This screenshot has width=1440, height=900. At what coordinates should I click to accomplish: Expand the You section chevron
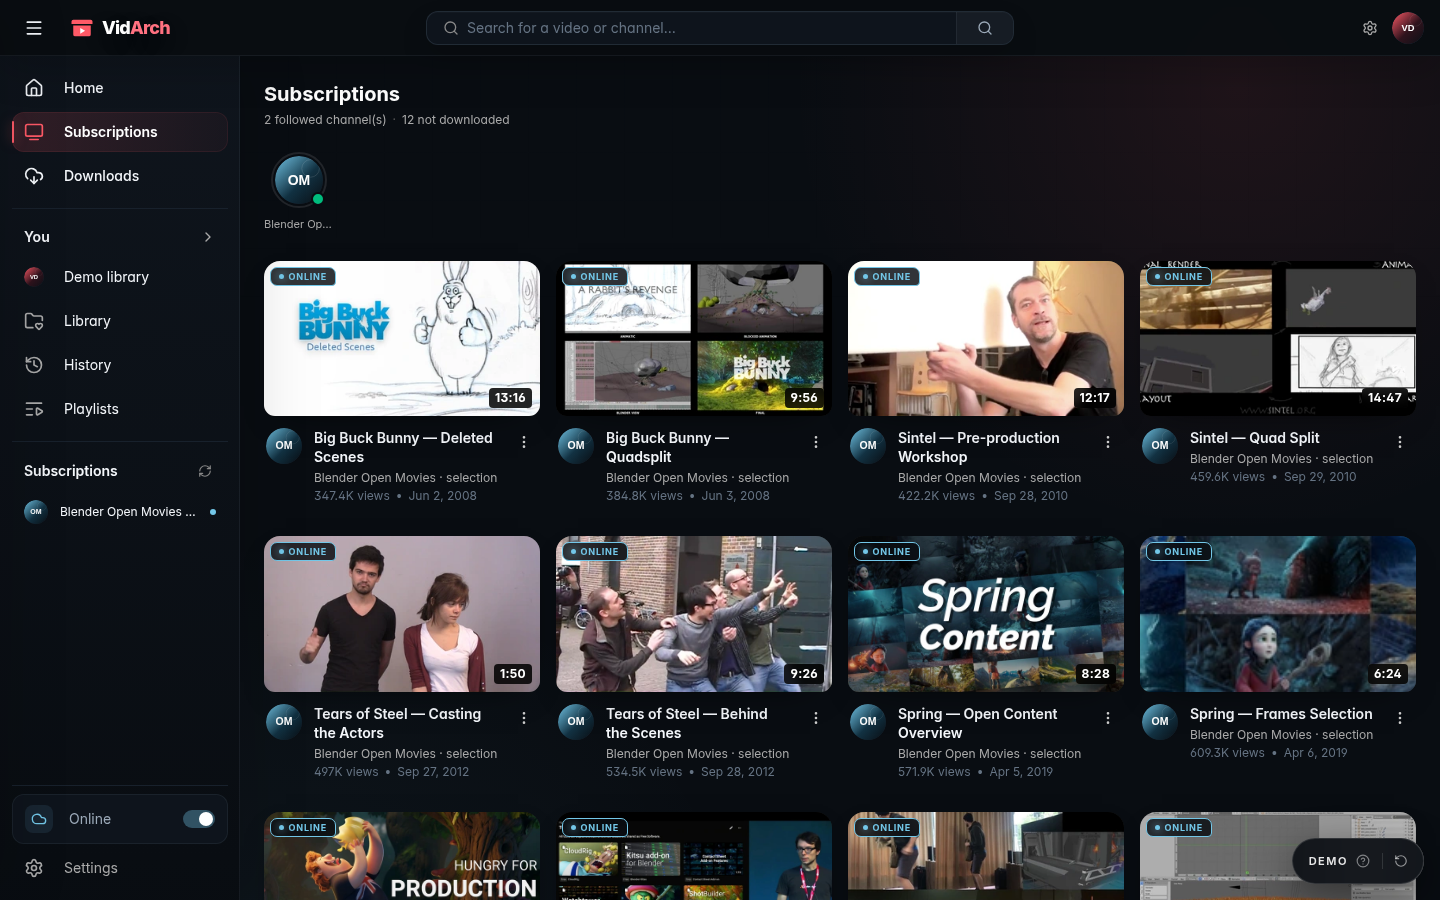point(208,237)
